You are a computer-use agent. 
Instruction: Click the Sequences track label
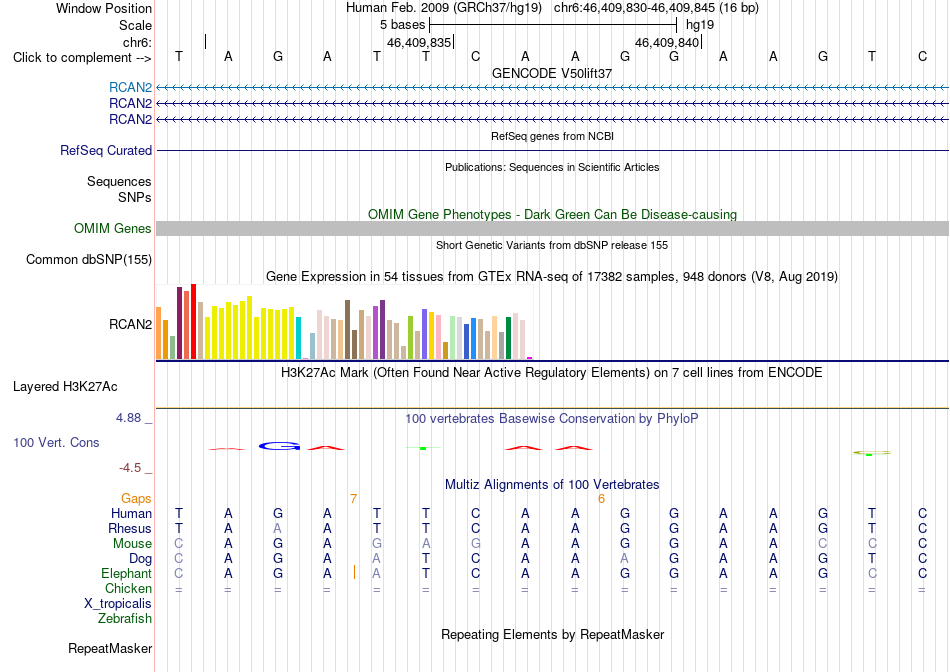(119, 181)
